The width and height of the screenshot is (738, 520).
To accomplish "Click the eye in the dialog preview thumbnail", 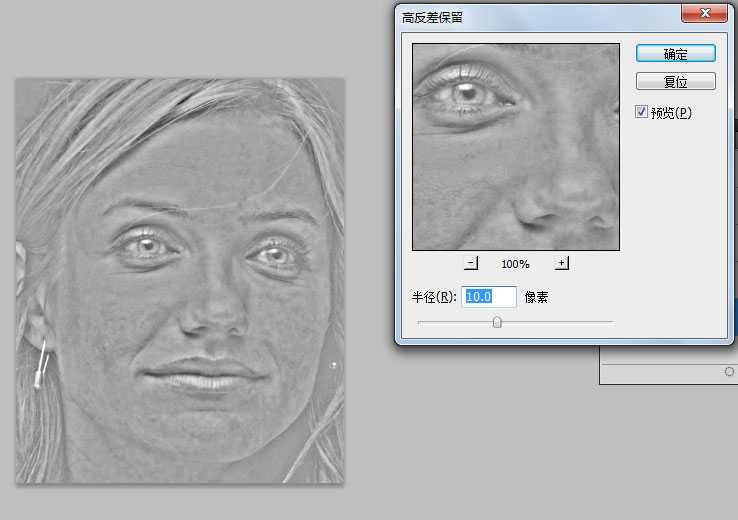I will point(466,92).
